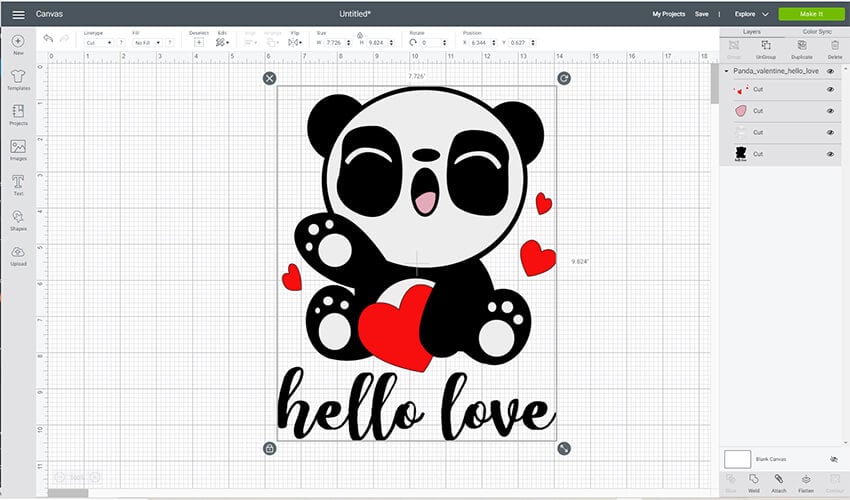
Task: Click the width stepper arrows
Action: tap(348, 43)
